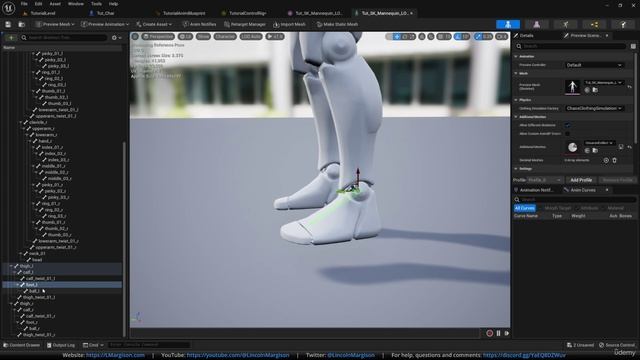
Task: Browse to Additional Meshes asset folder icon
Action: click(595, 151)
